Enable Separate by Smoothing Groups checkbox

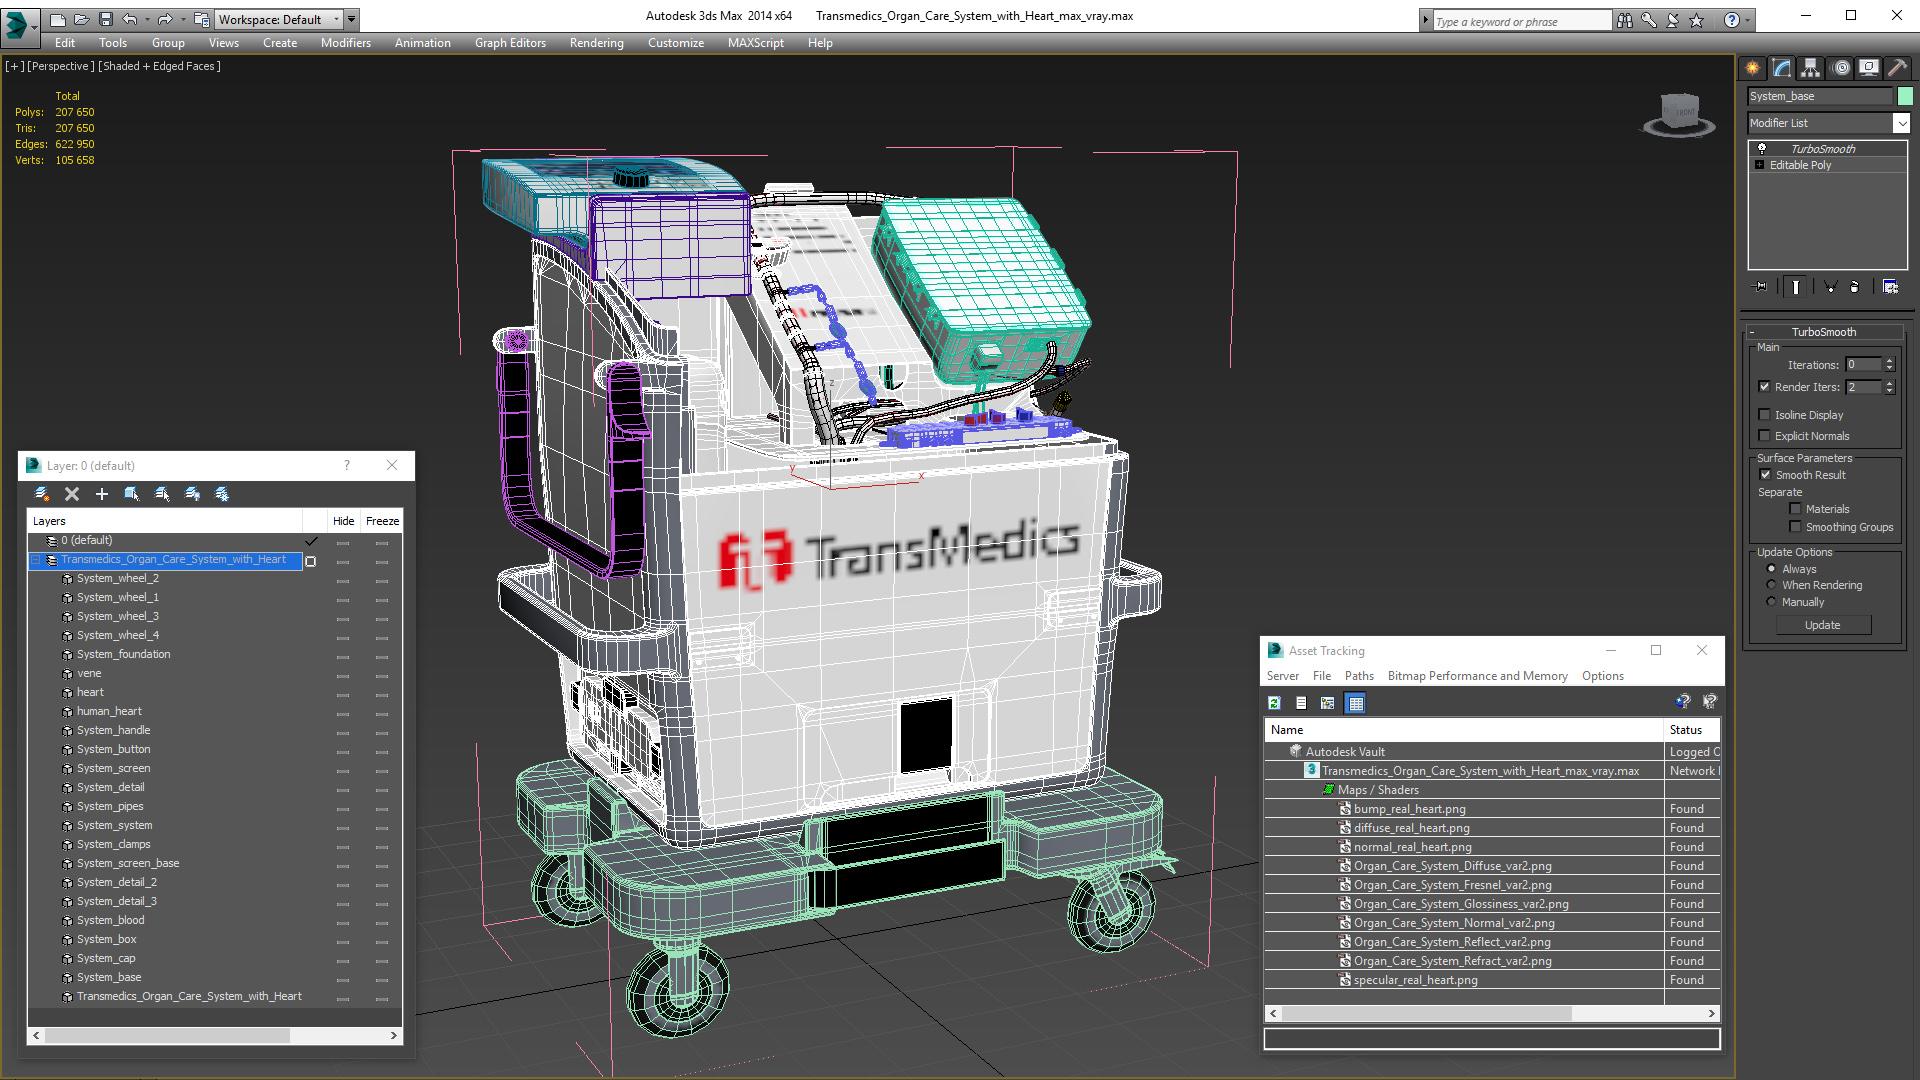coord(1795,527)
